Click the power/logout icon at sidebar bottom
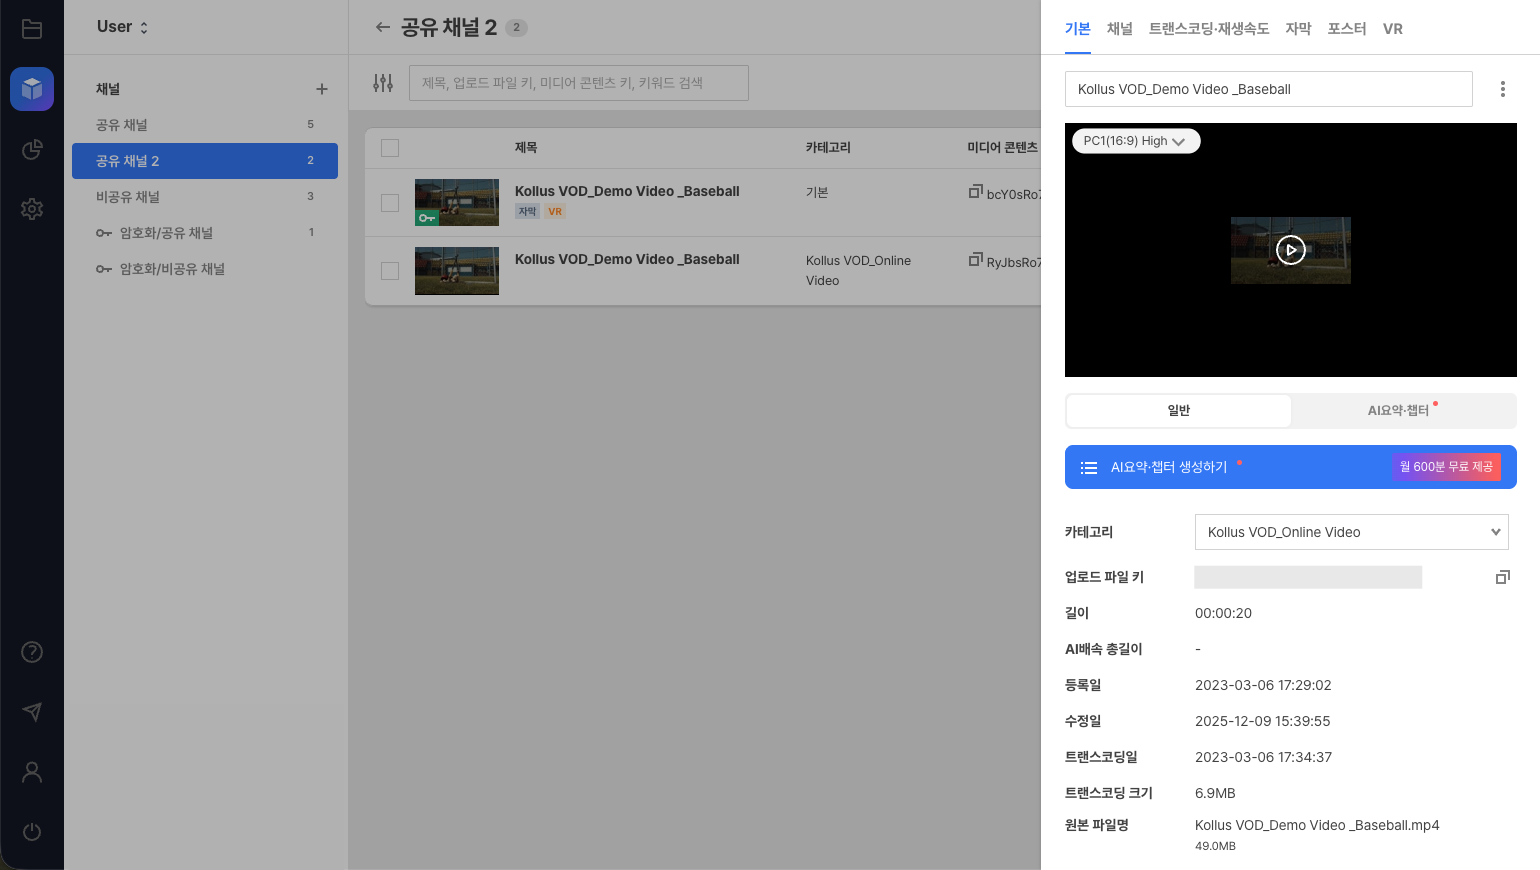This screenshot has height=870, width=1540. click(x=31, y=832)
